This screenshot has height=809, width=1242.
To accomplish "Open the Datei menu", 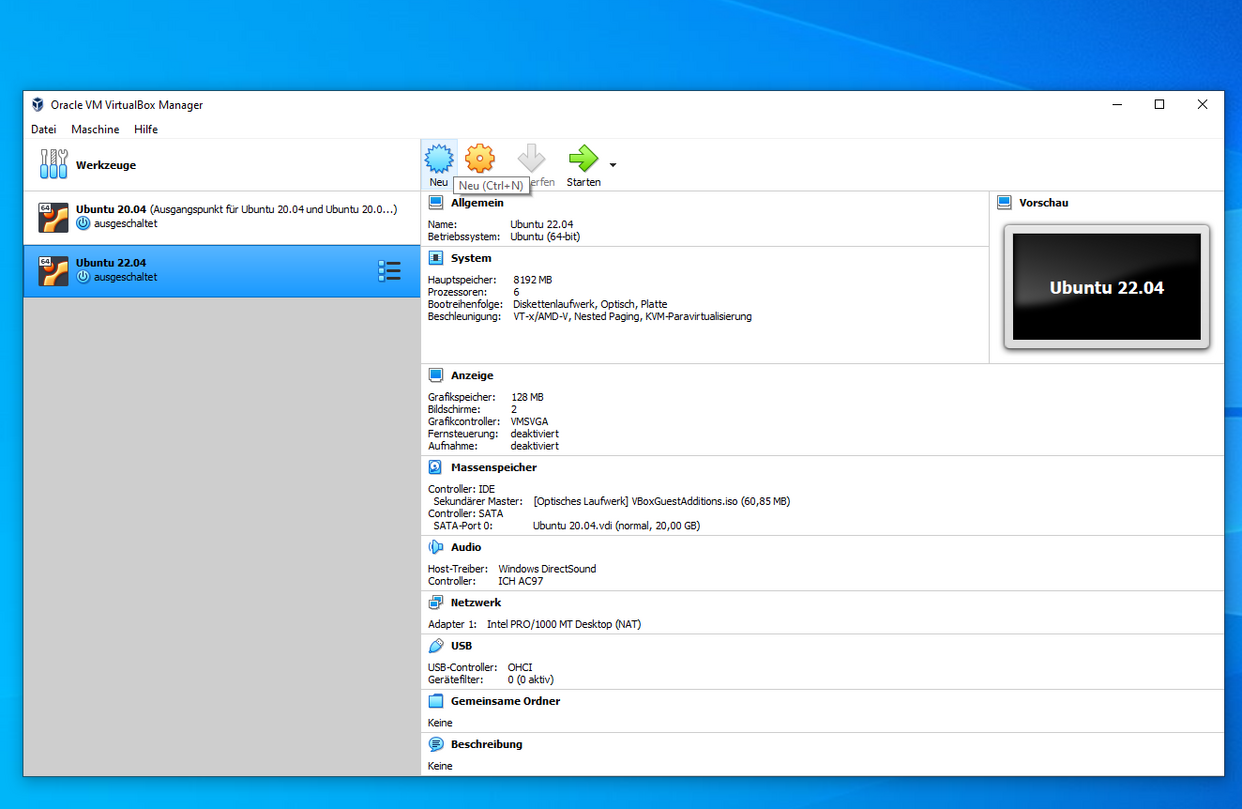I will coord(44,129).
